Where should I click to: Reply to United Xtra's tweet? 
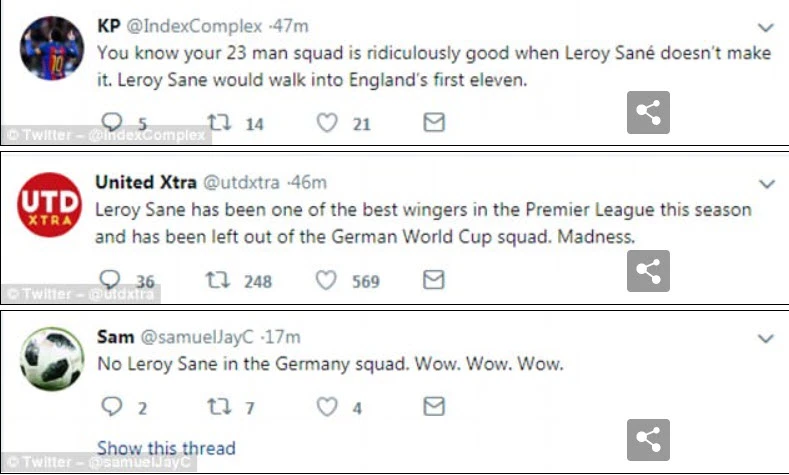(x=111, y=281)
